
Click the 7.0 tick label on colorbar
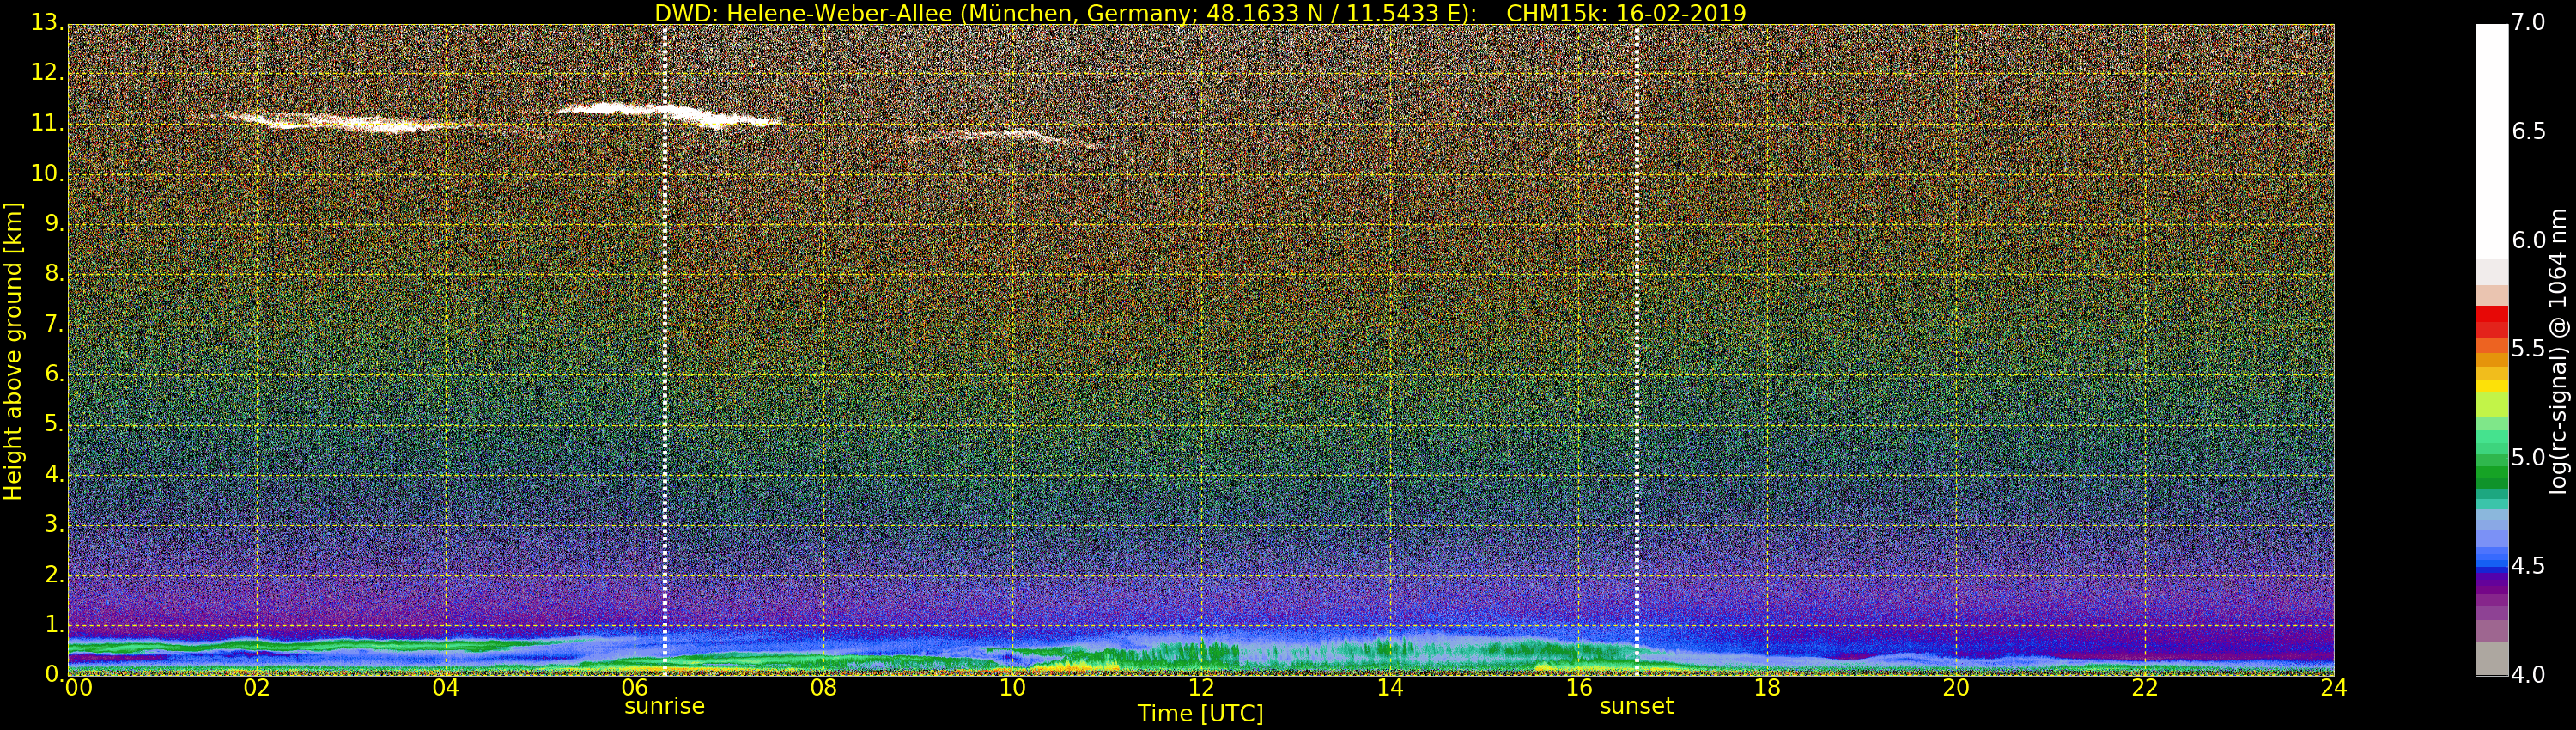coord(2528,22)
